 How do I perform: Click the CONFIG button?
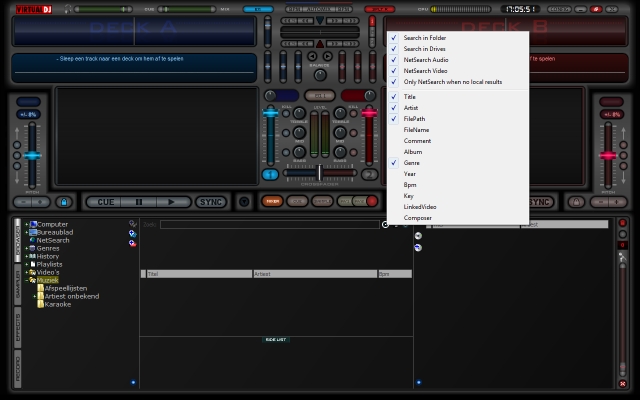[x=559, y=9]
